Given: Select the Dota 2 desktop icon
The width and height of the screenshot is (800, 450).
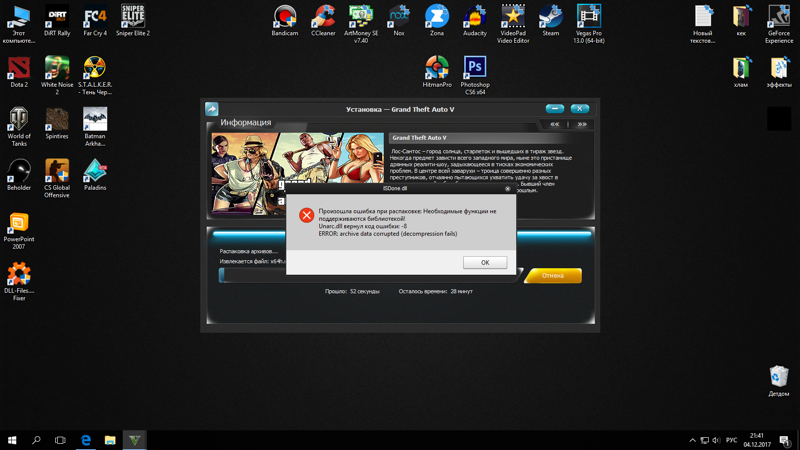Looking at the screenshot, I should [x=19, y=68].
